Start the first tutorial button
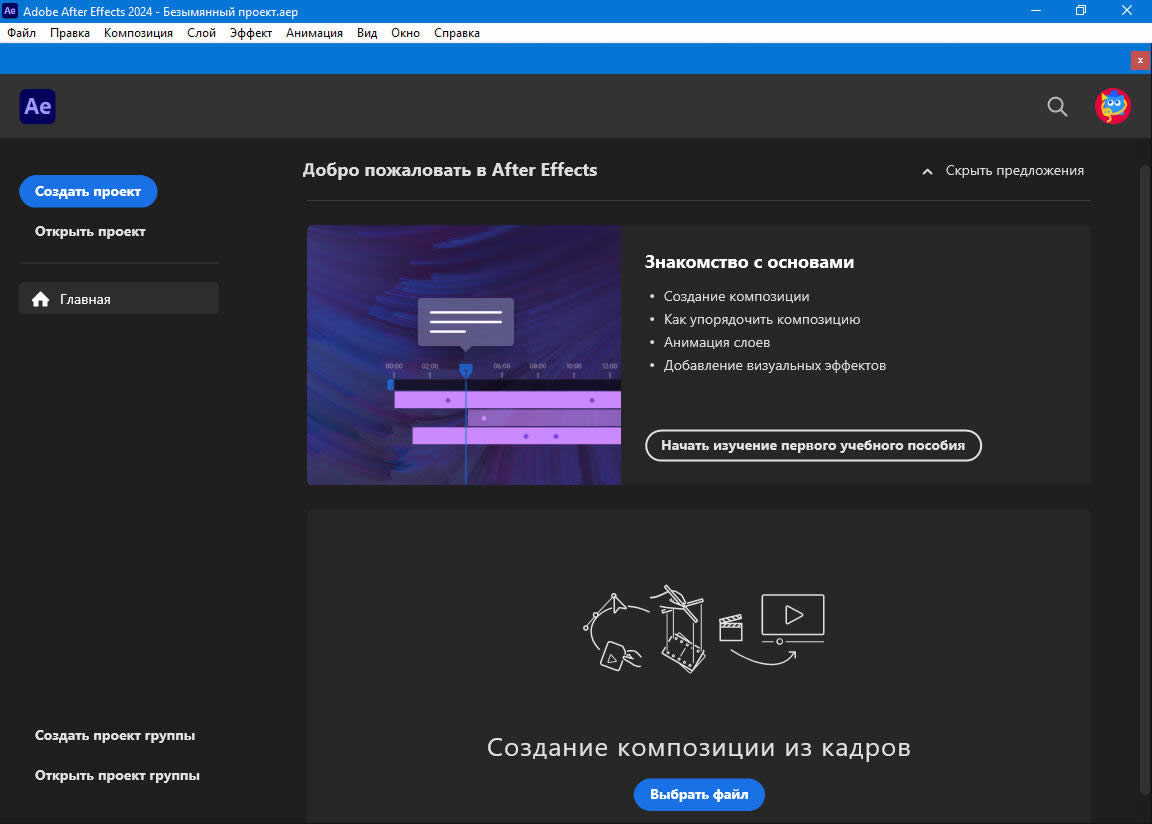1152x824 pixels. click(813, 445)
